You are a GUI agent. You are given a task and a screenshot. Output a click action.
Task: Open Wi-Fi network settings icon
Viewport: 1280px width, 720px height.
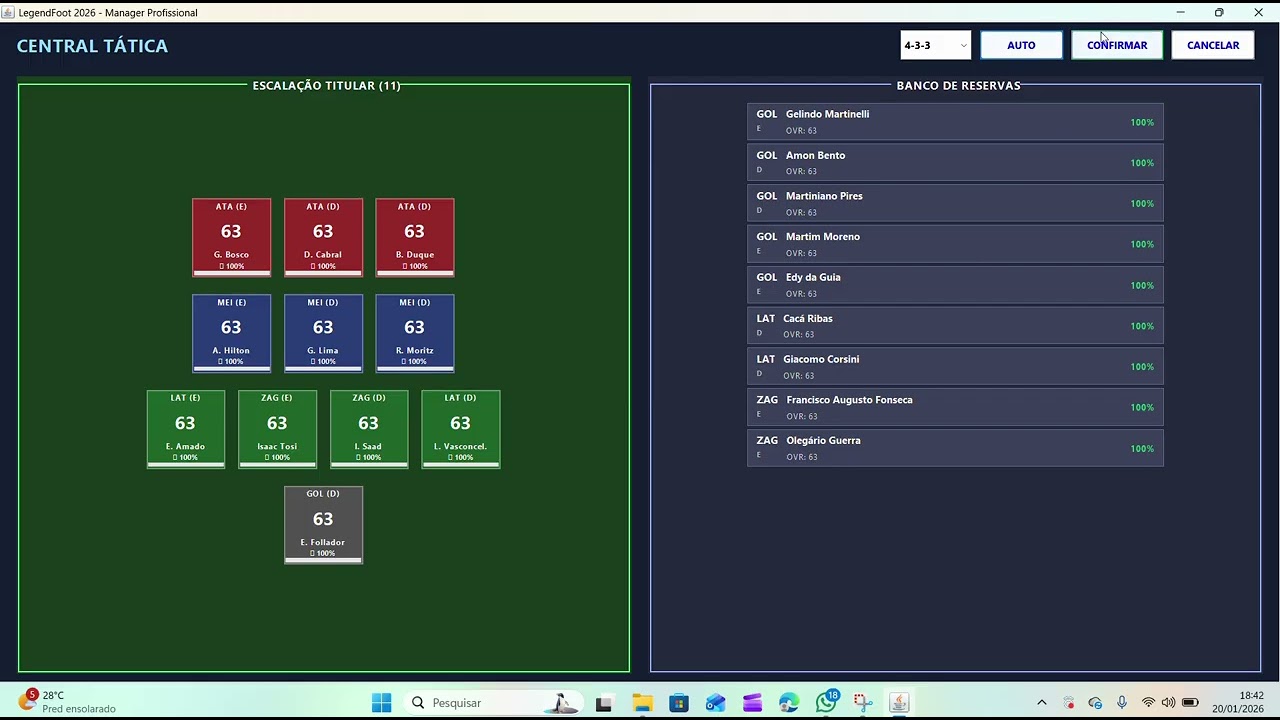1148,703
